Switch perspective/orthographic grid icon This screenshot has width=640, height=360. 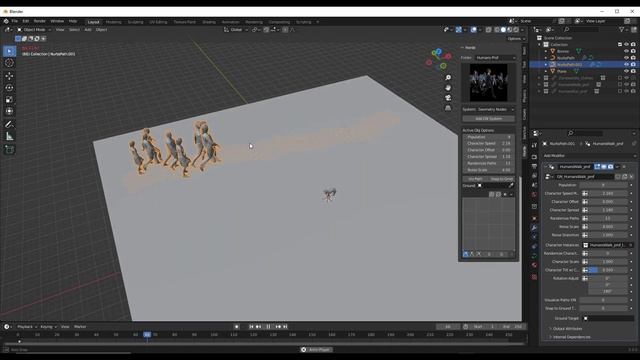pos(448,108)
